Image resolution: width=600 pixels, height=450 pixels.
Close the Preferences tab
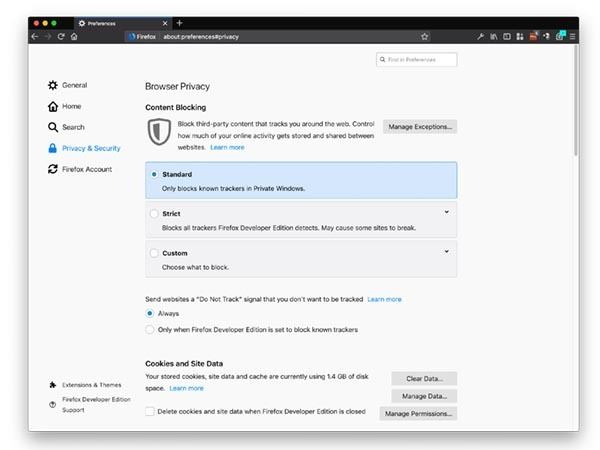point(165,23)
